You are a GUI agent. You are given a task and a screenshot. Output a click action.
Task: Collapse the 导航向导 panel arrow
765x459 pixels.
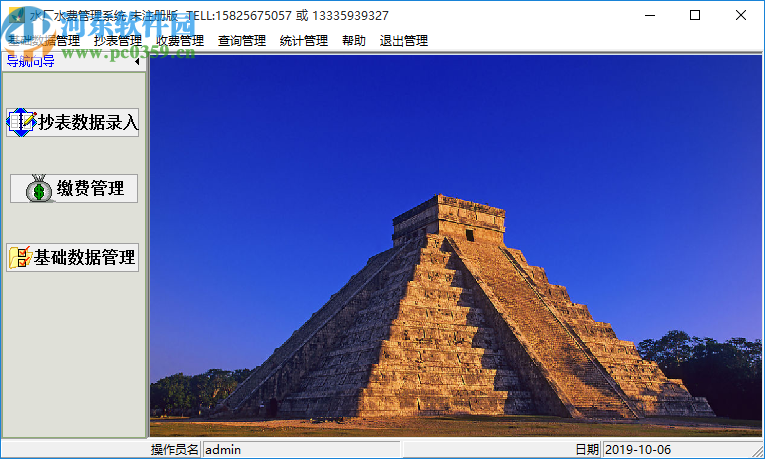point(137,61)
